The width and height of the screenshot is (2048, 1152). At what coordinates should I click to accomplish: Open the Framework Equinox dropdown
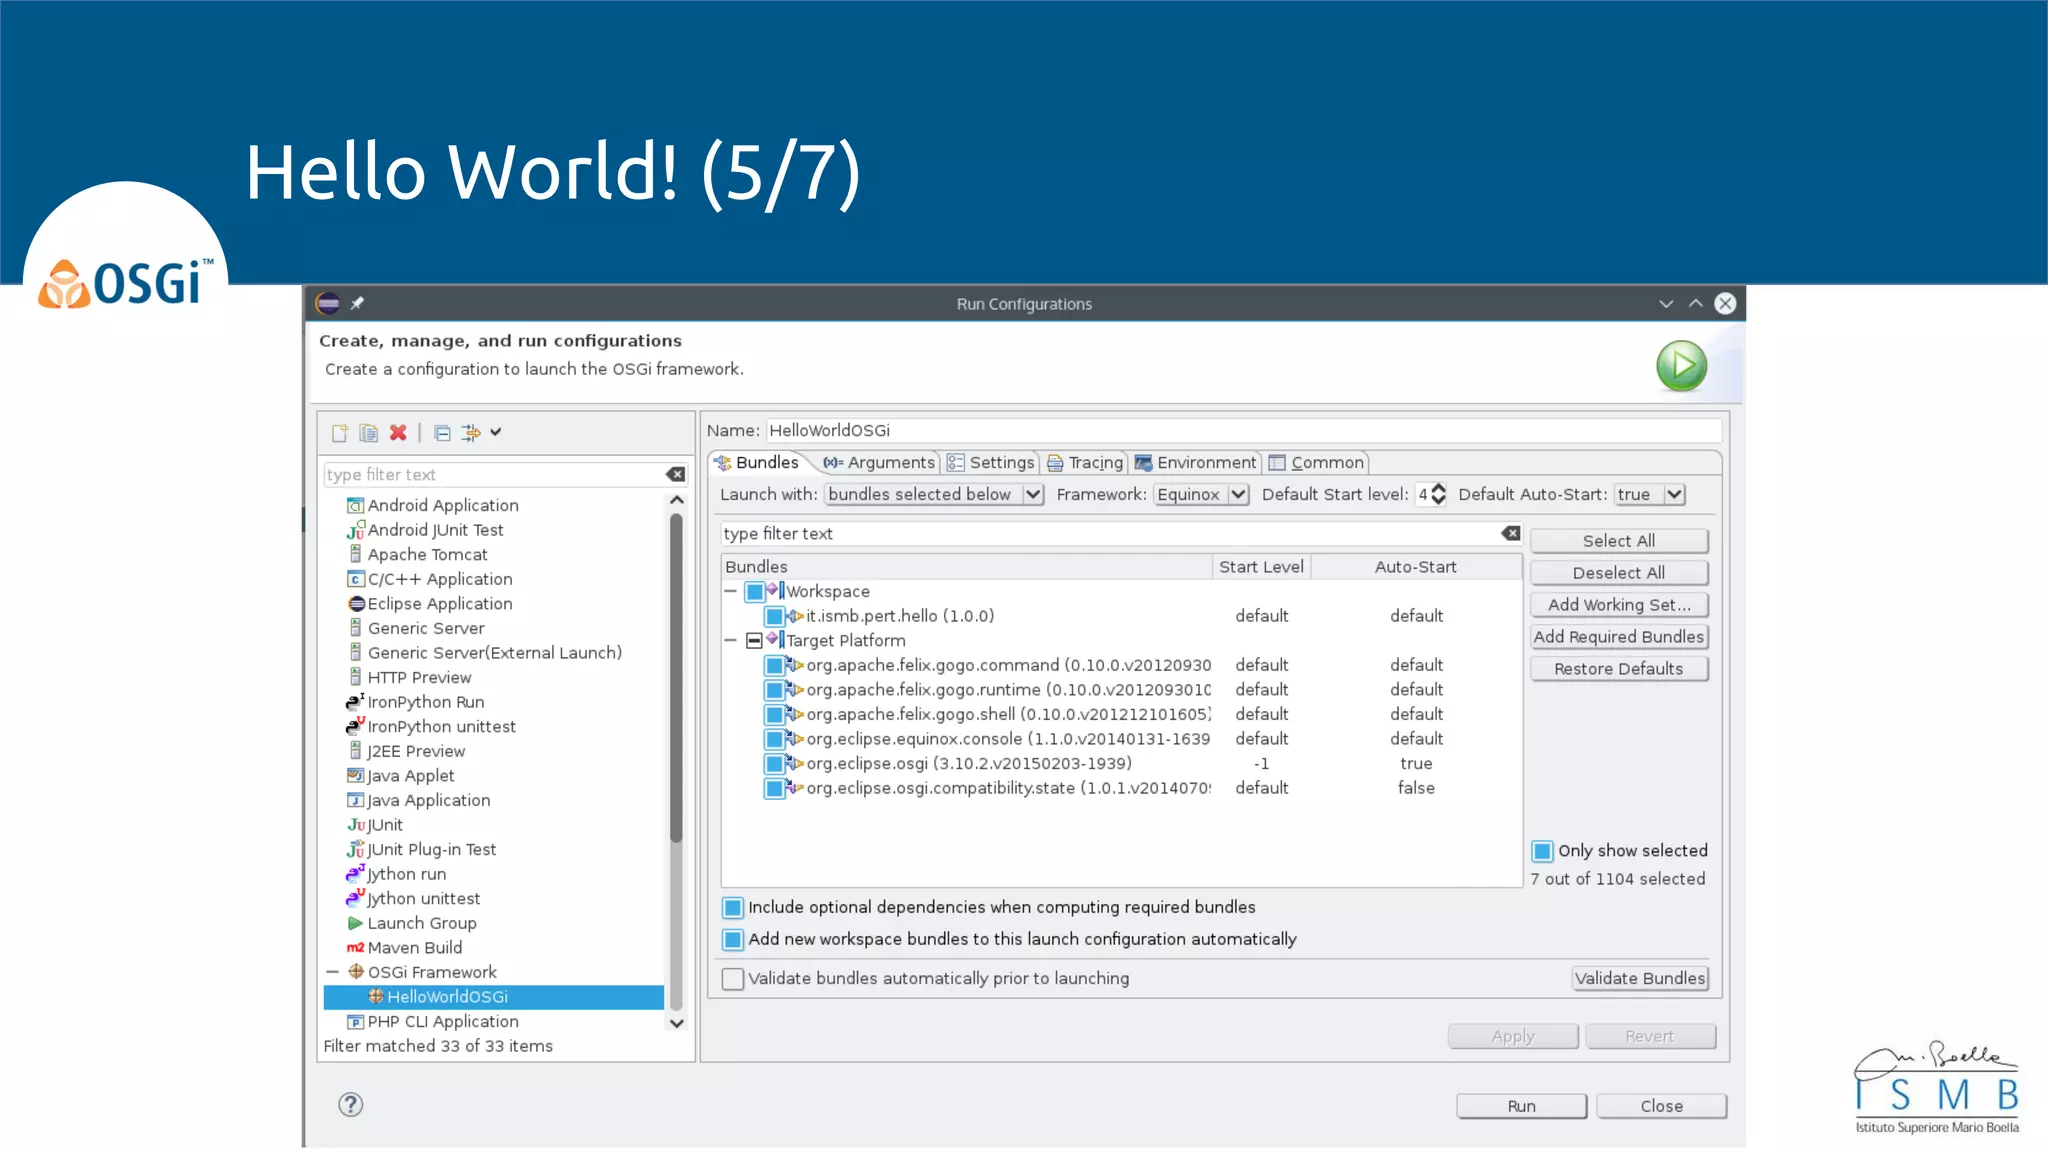point(1238,494)
